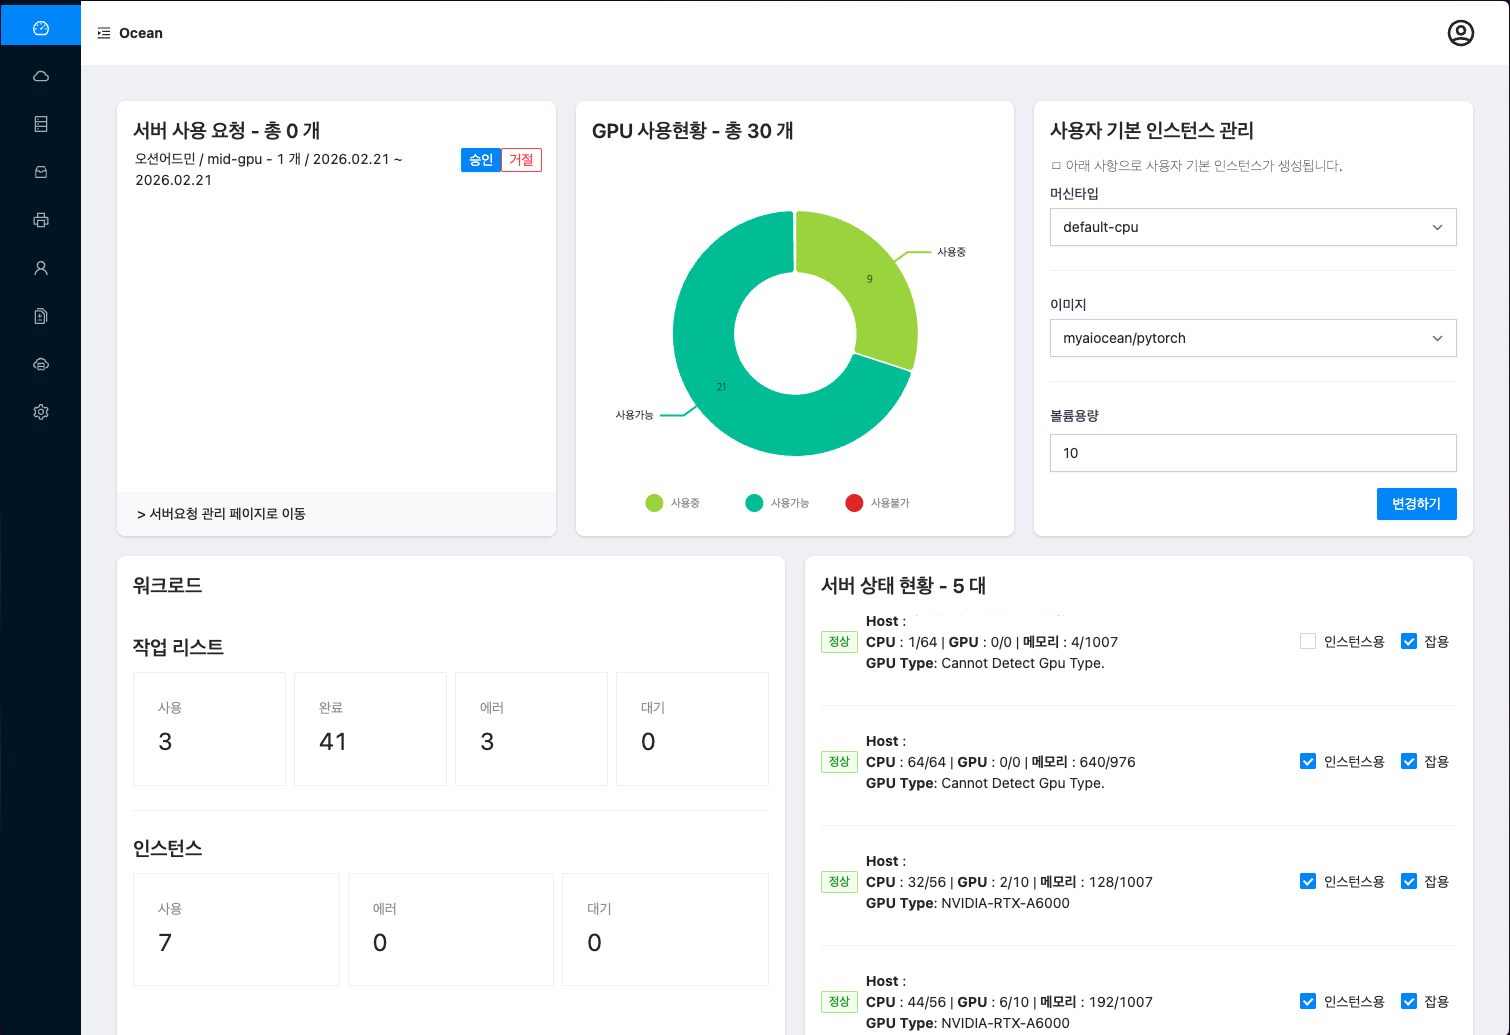Open the user profile avatar icon
Screen dimensions: 1510x1035
(1461, 33)
